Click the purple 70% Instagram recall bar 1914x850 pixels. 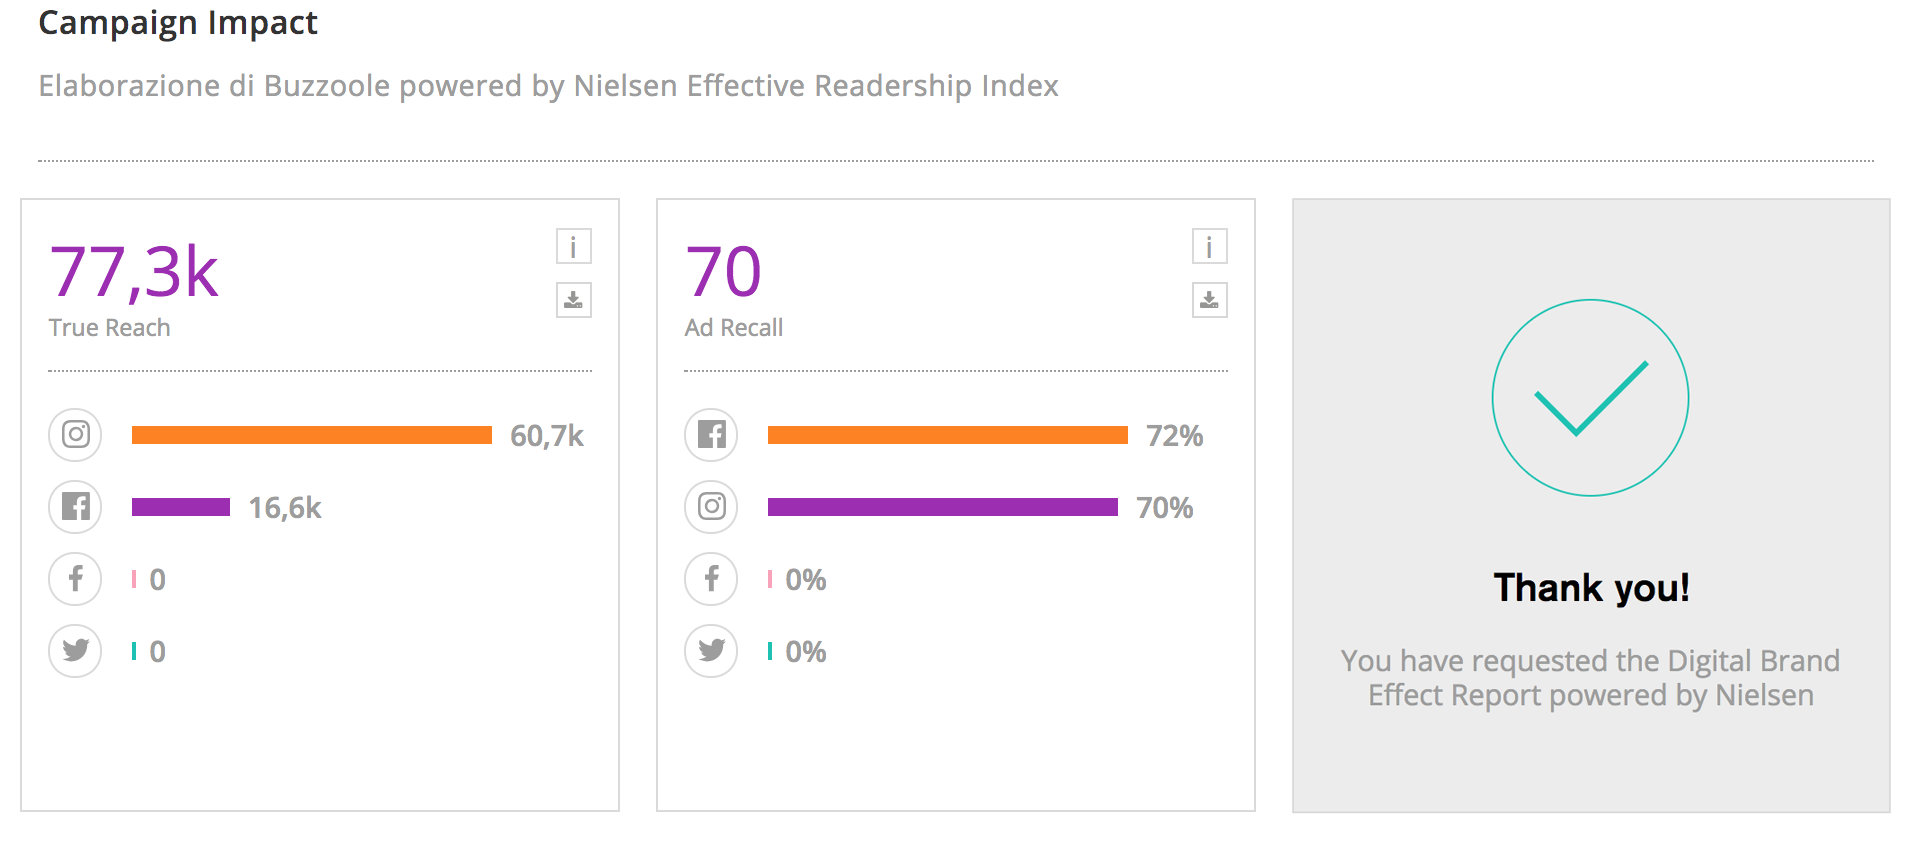point(942,507)
